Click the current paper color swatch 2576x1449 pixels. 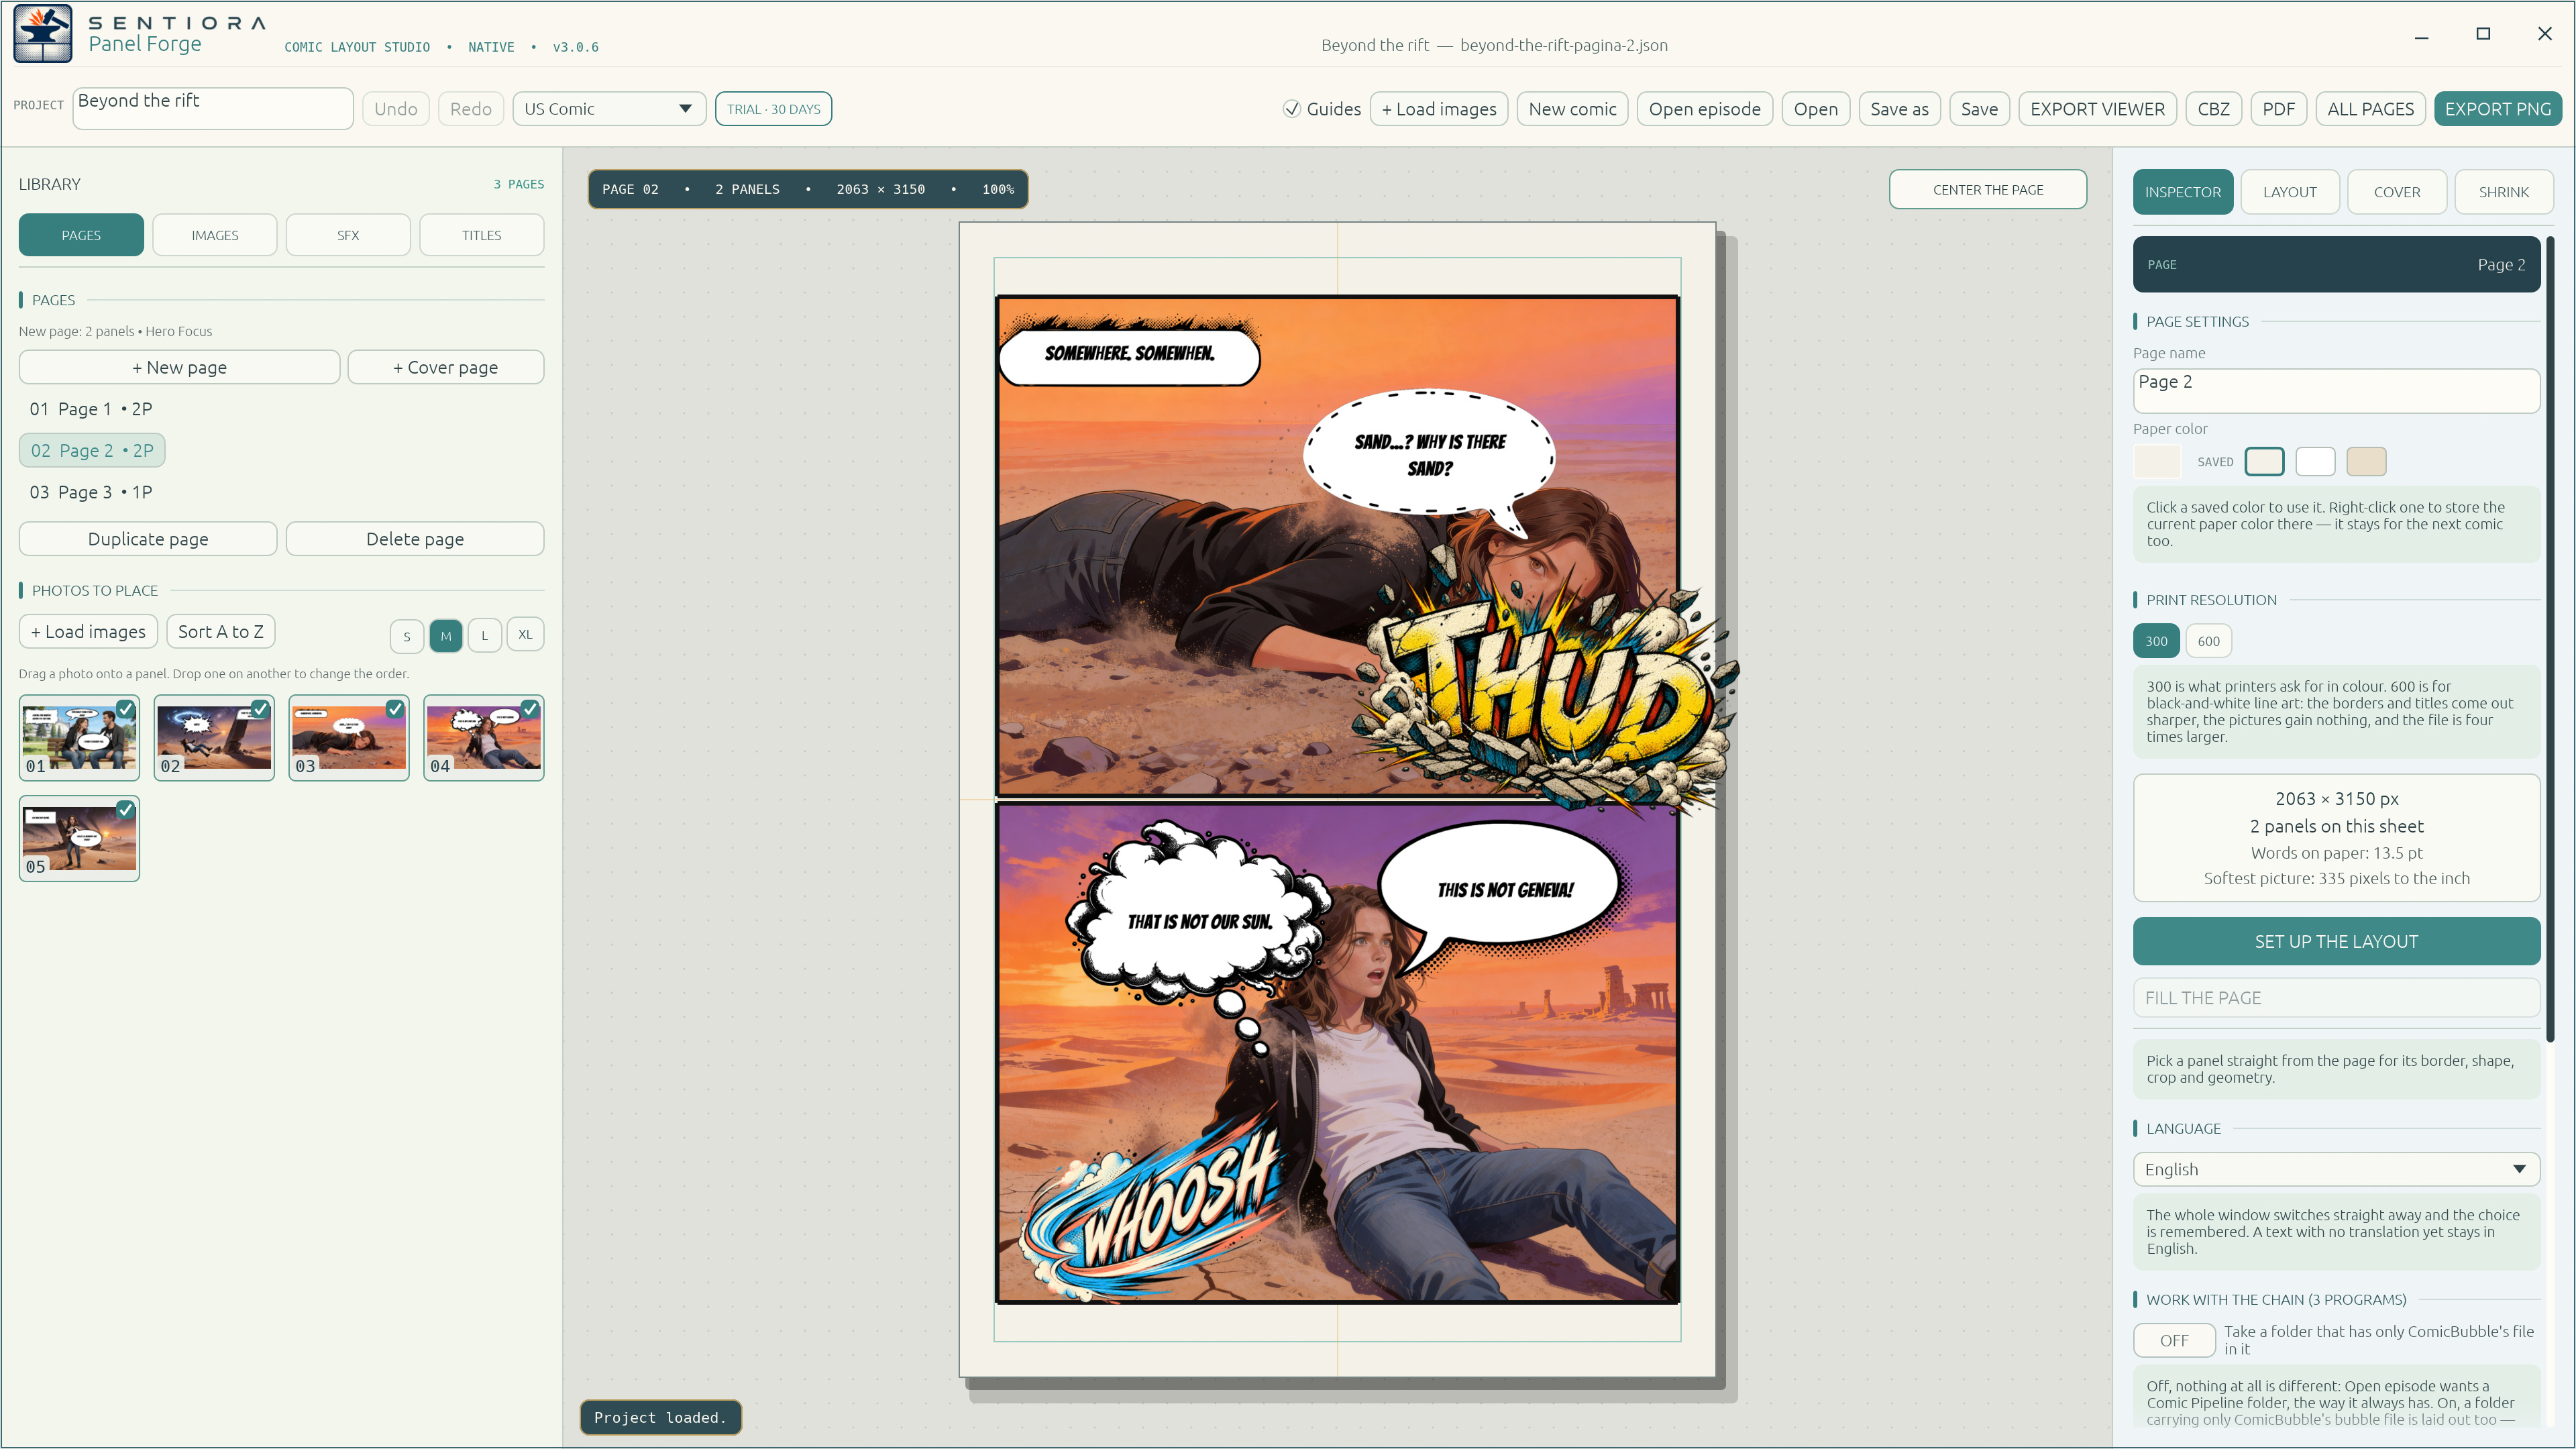pyautogui.click(x=2157, y=462)
